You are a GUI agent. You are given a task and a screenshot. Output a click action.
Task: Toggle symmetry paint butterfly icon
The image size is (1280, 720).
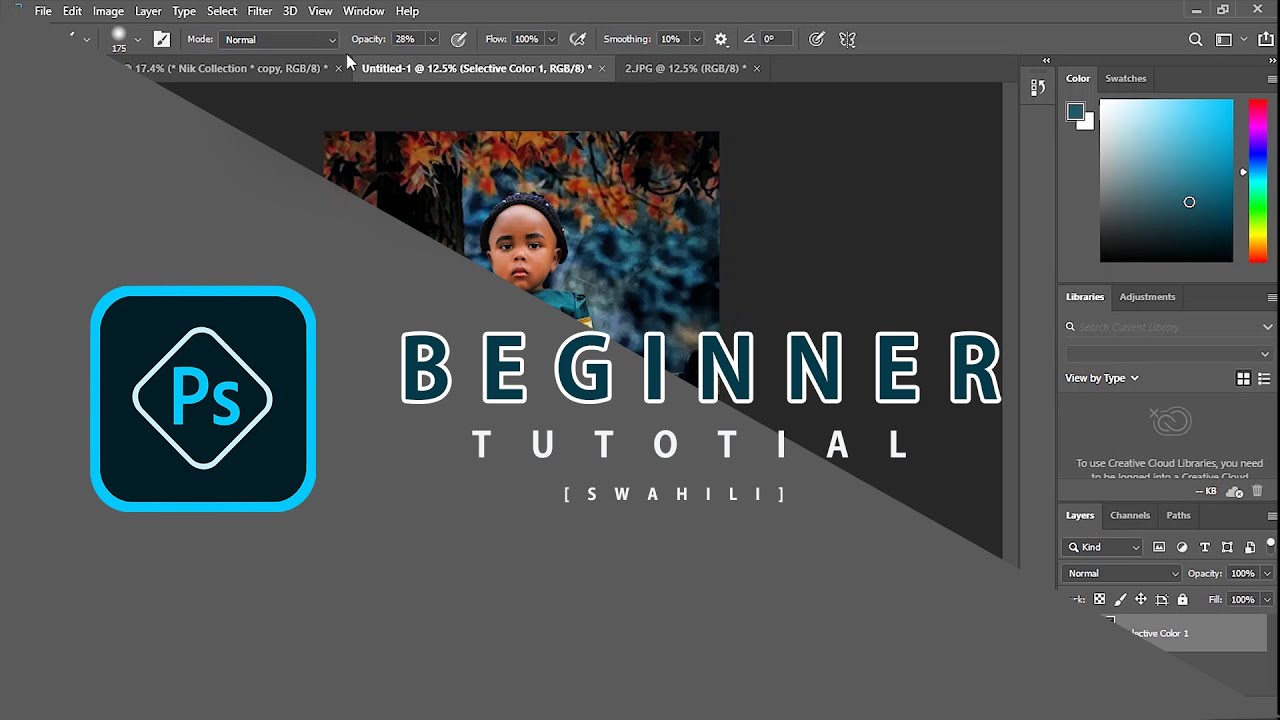tap(848, 39)
